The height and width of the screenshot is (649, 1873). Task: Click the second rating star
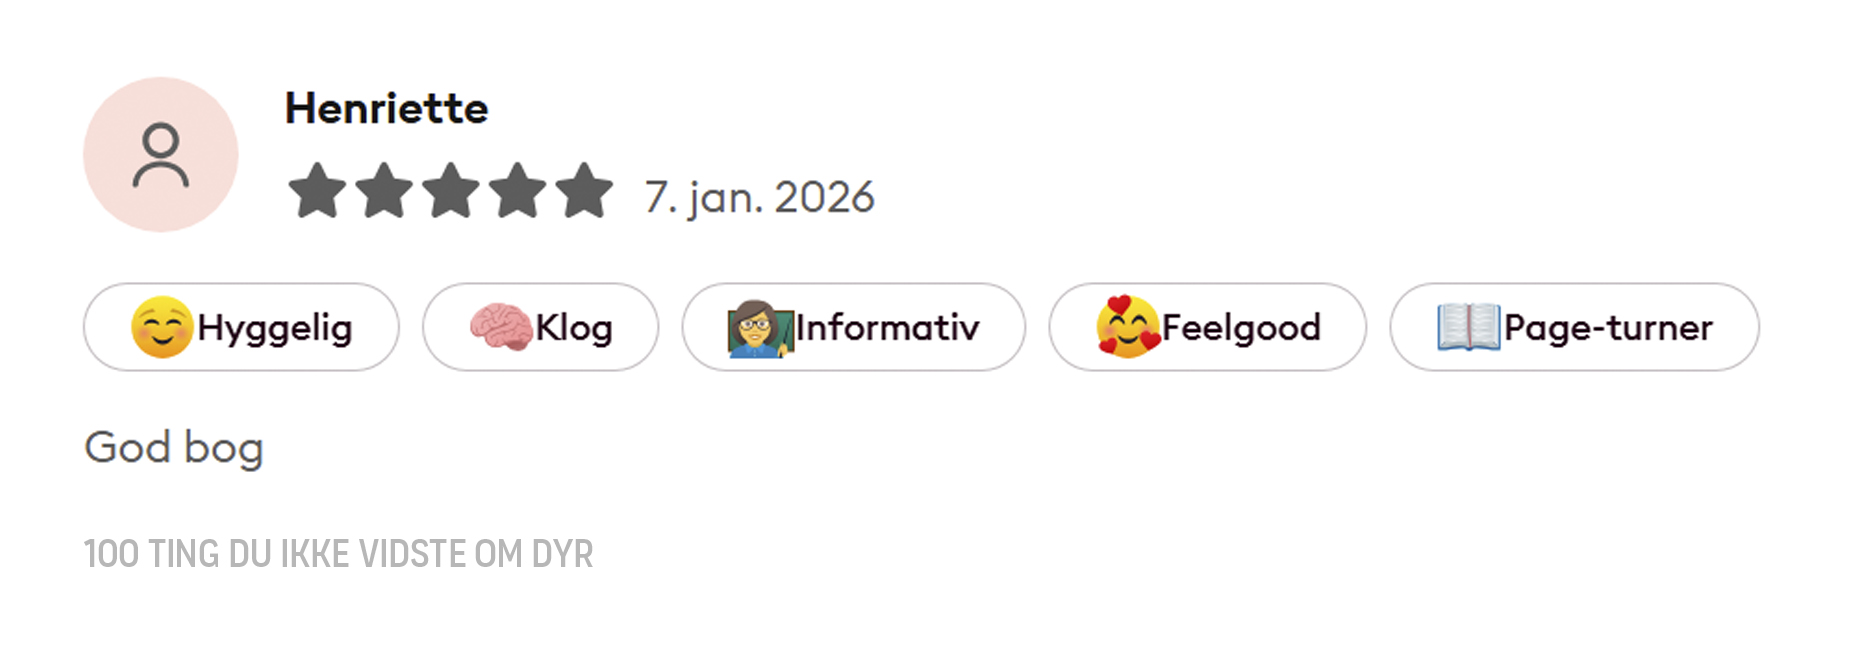384,190
